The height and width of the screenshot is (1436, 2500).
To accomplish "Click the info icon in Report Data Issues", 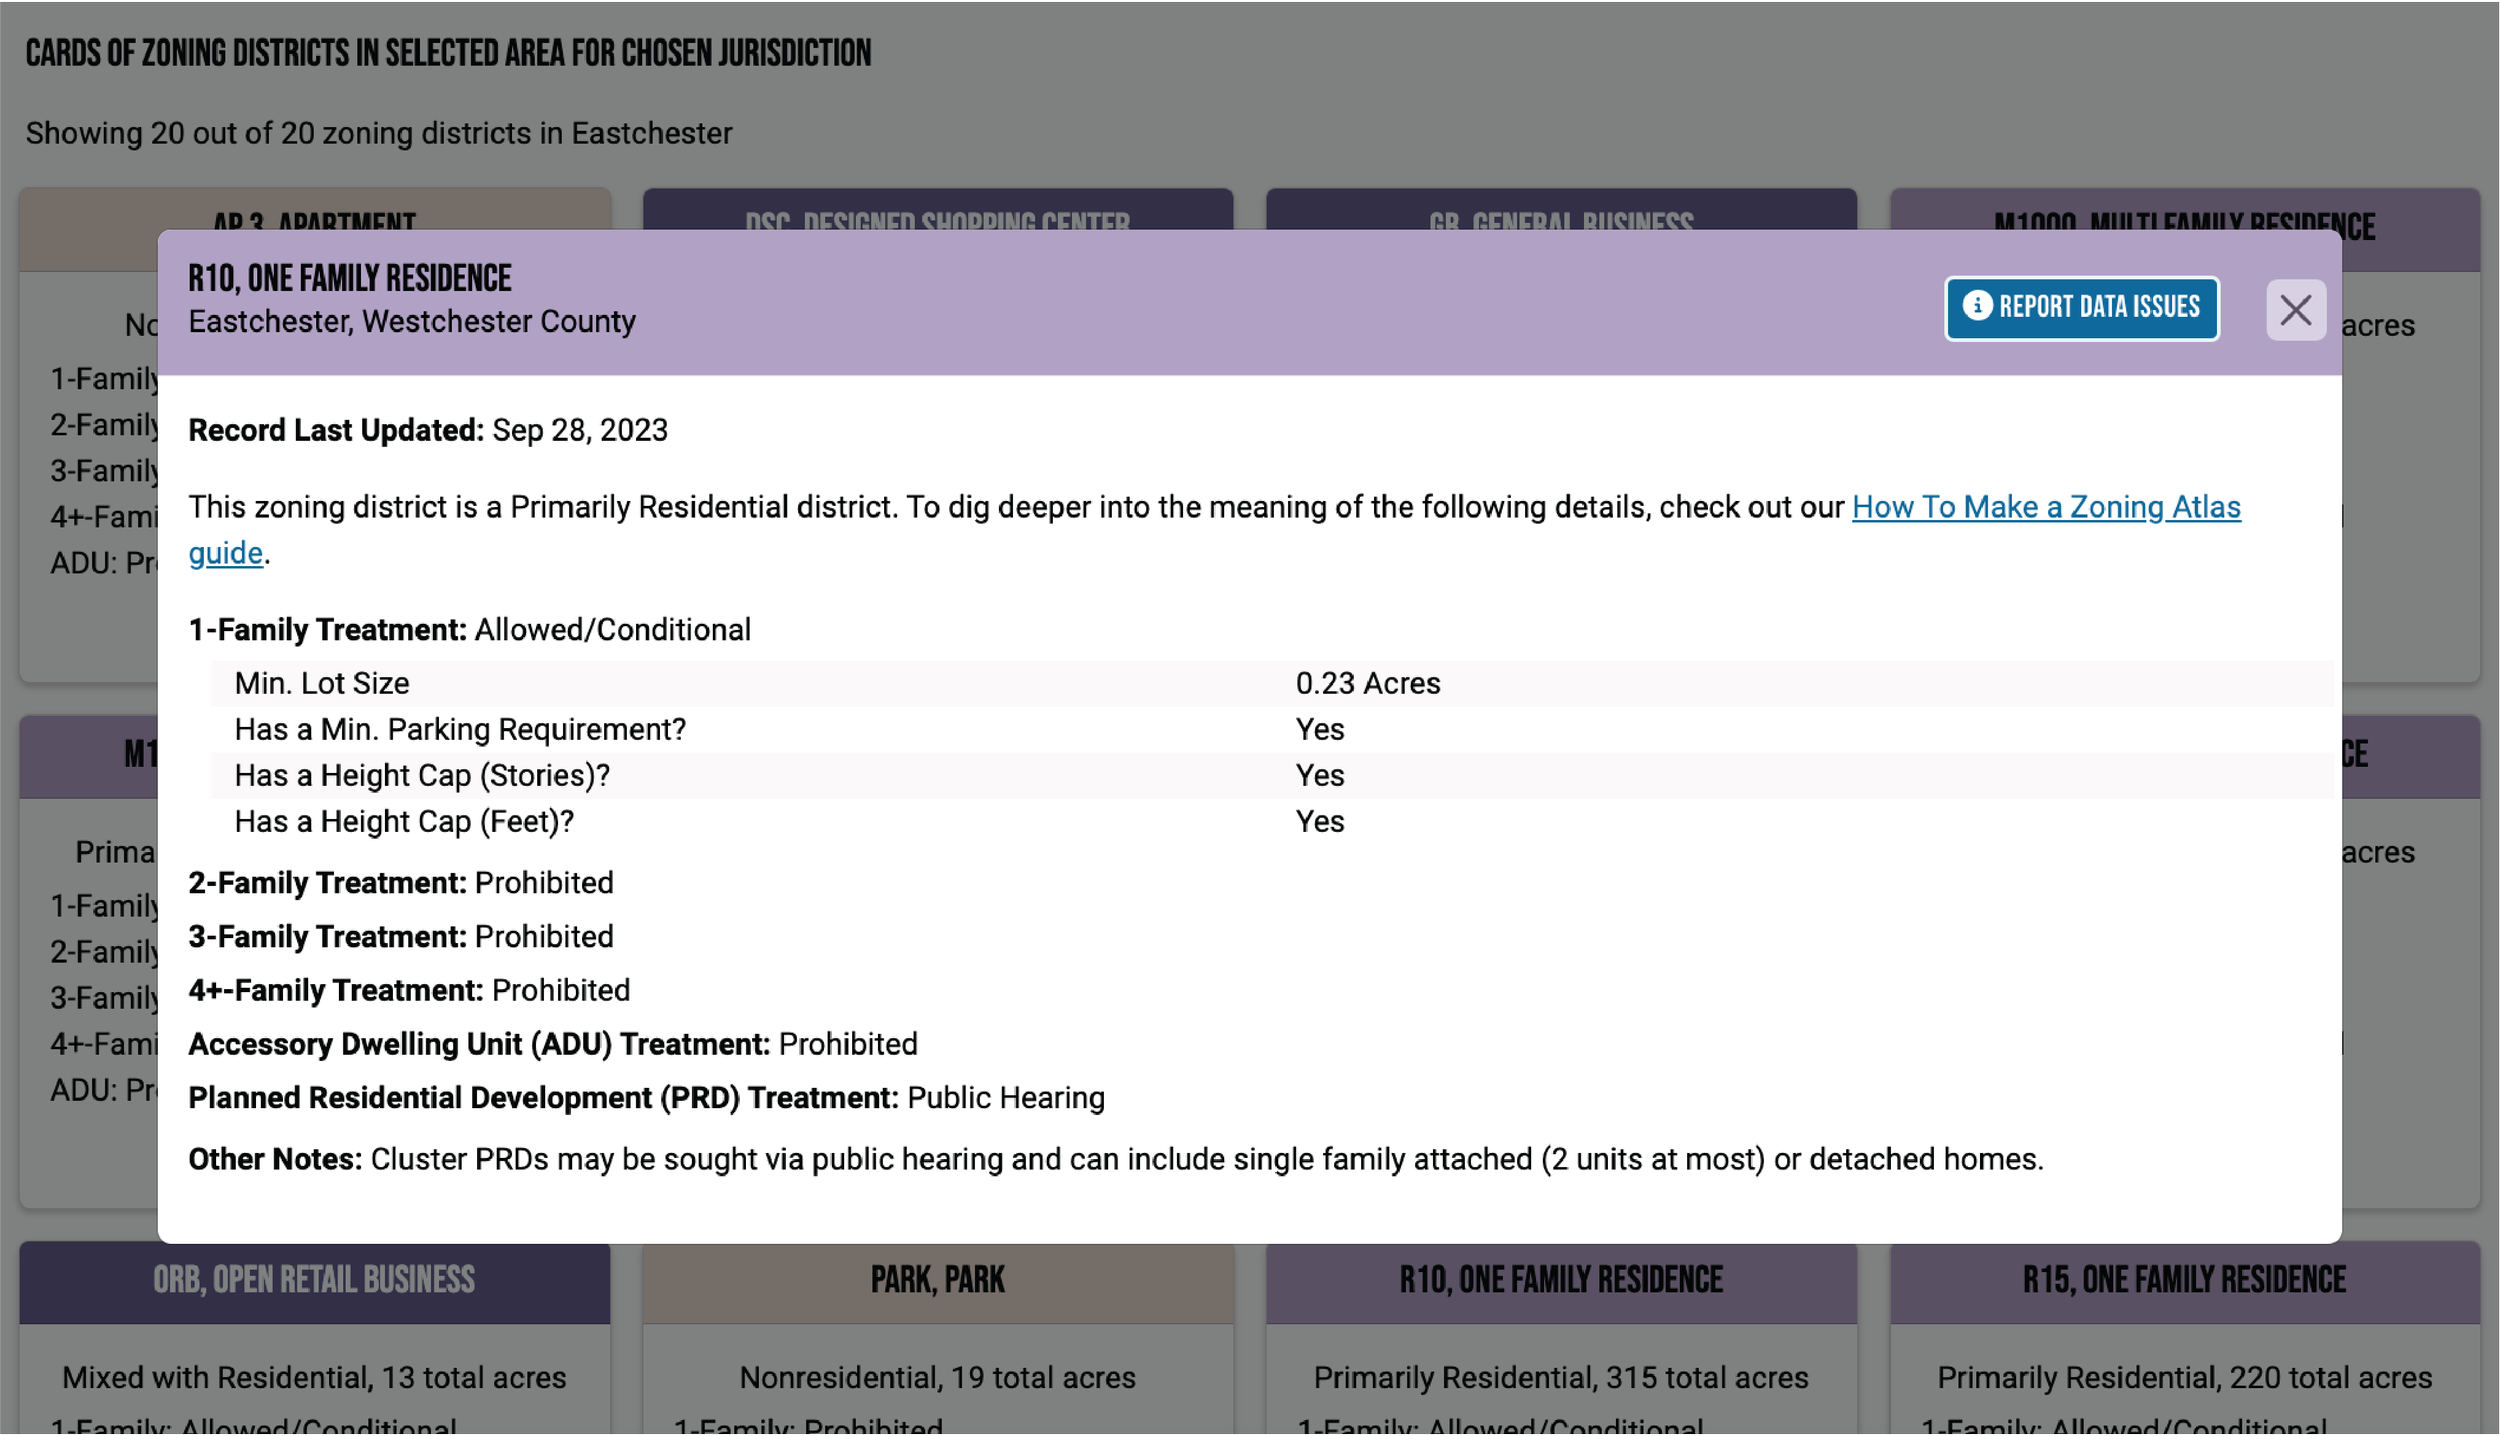I will pyautogui.click(x=1976, y=306).
